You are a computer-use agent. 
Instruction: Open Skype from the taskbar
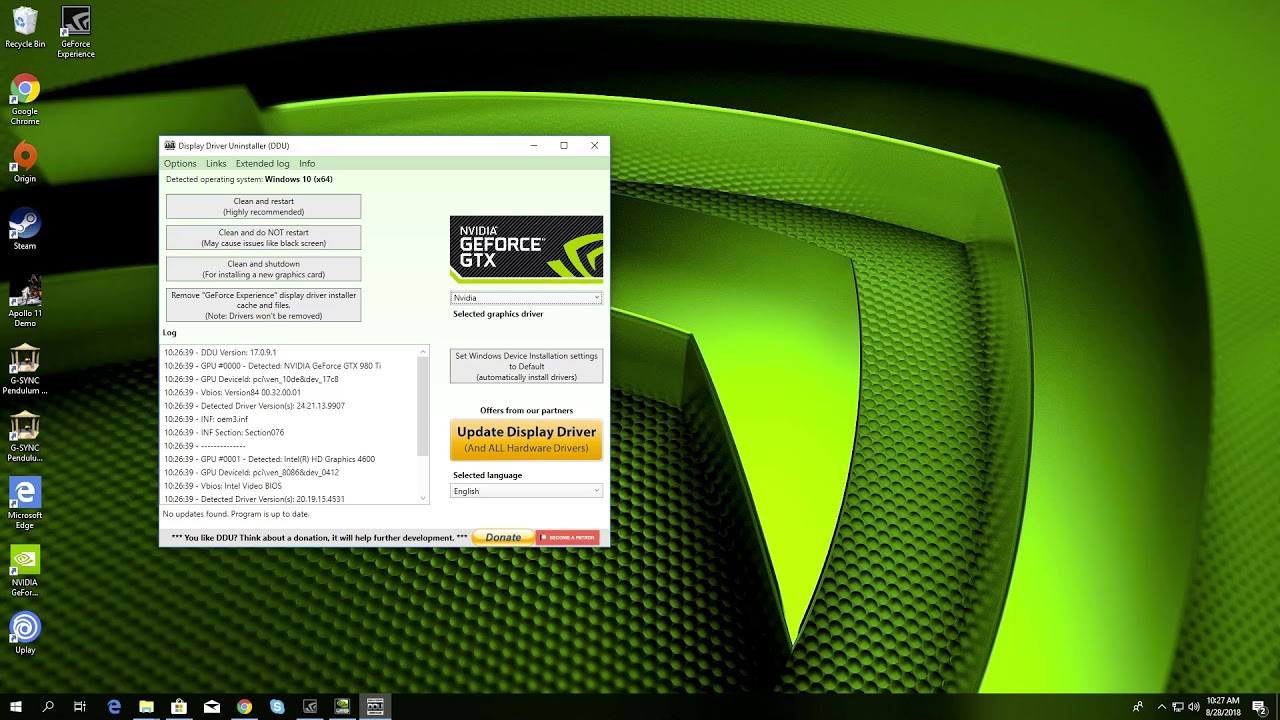277,707
